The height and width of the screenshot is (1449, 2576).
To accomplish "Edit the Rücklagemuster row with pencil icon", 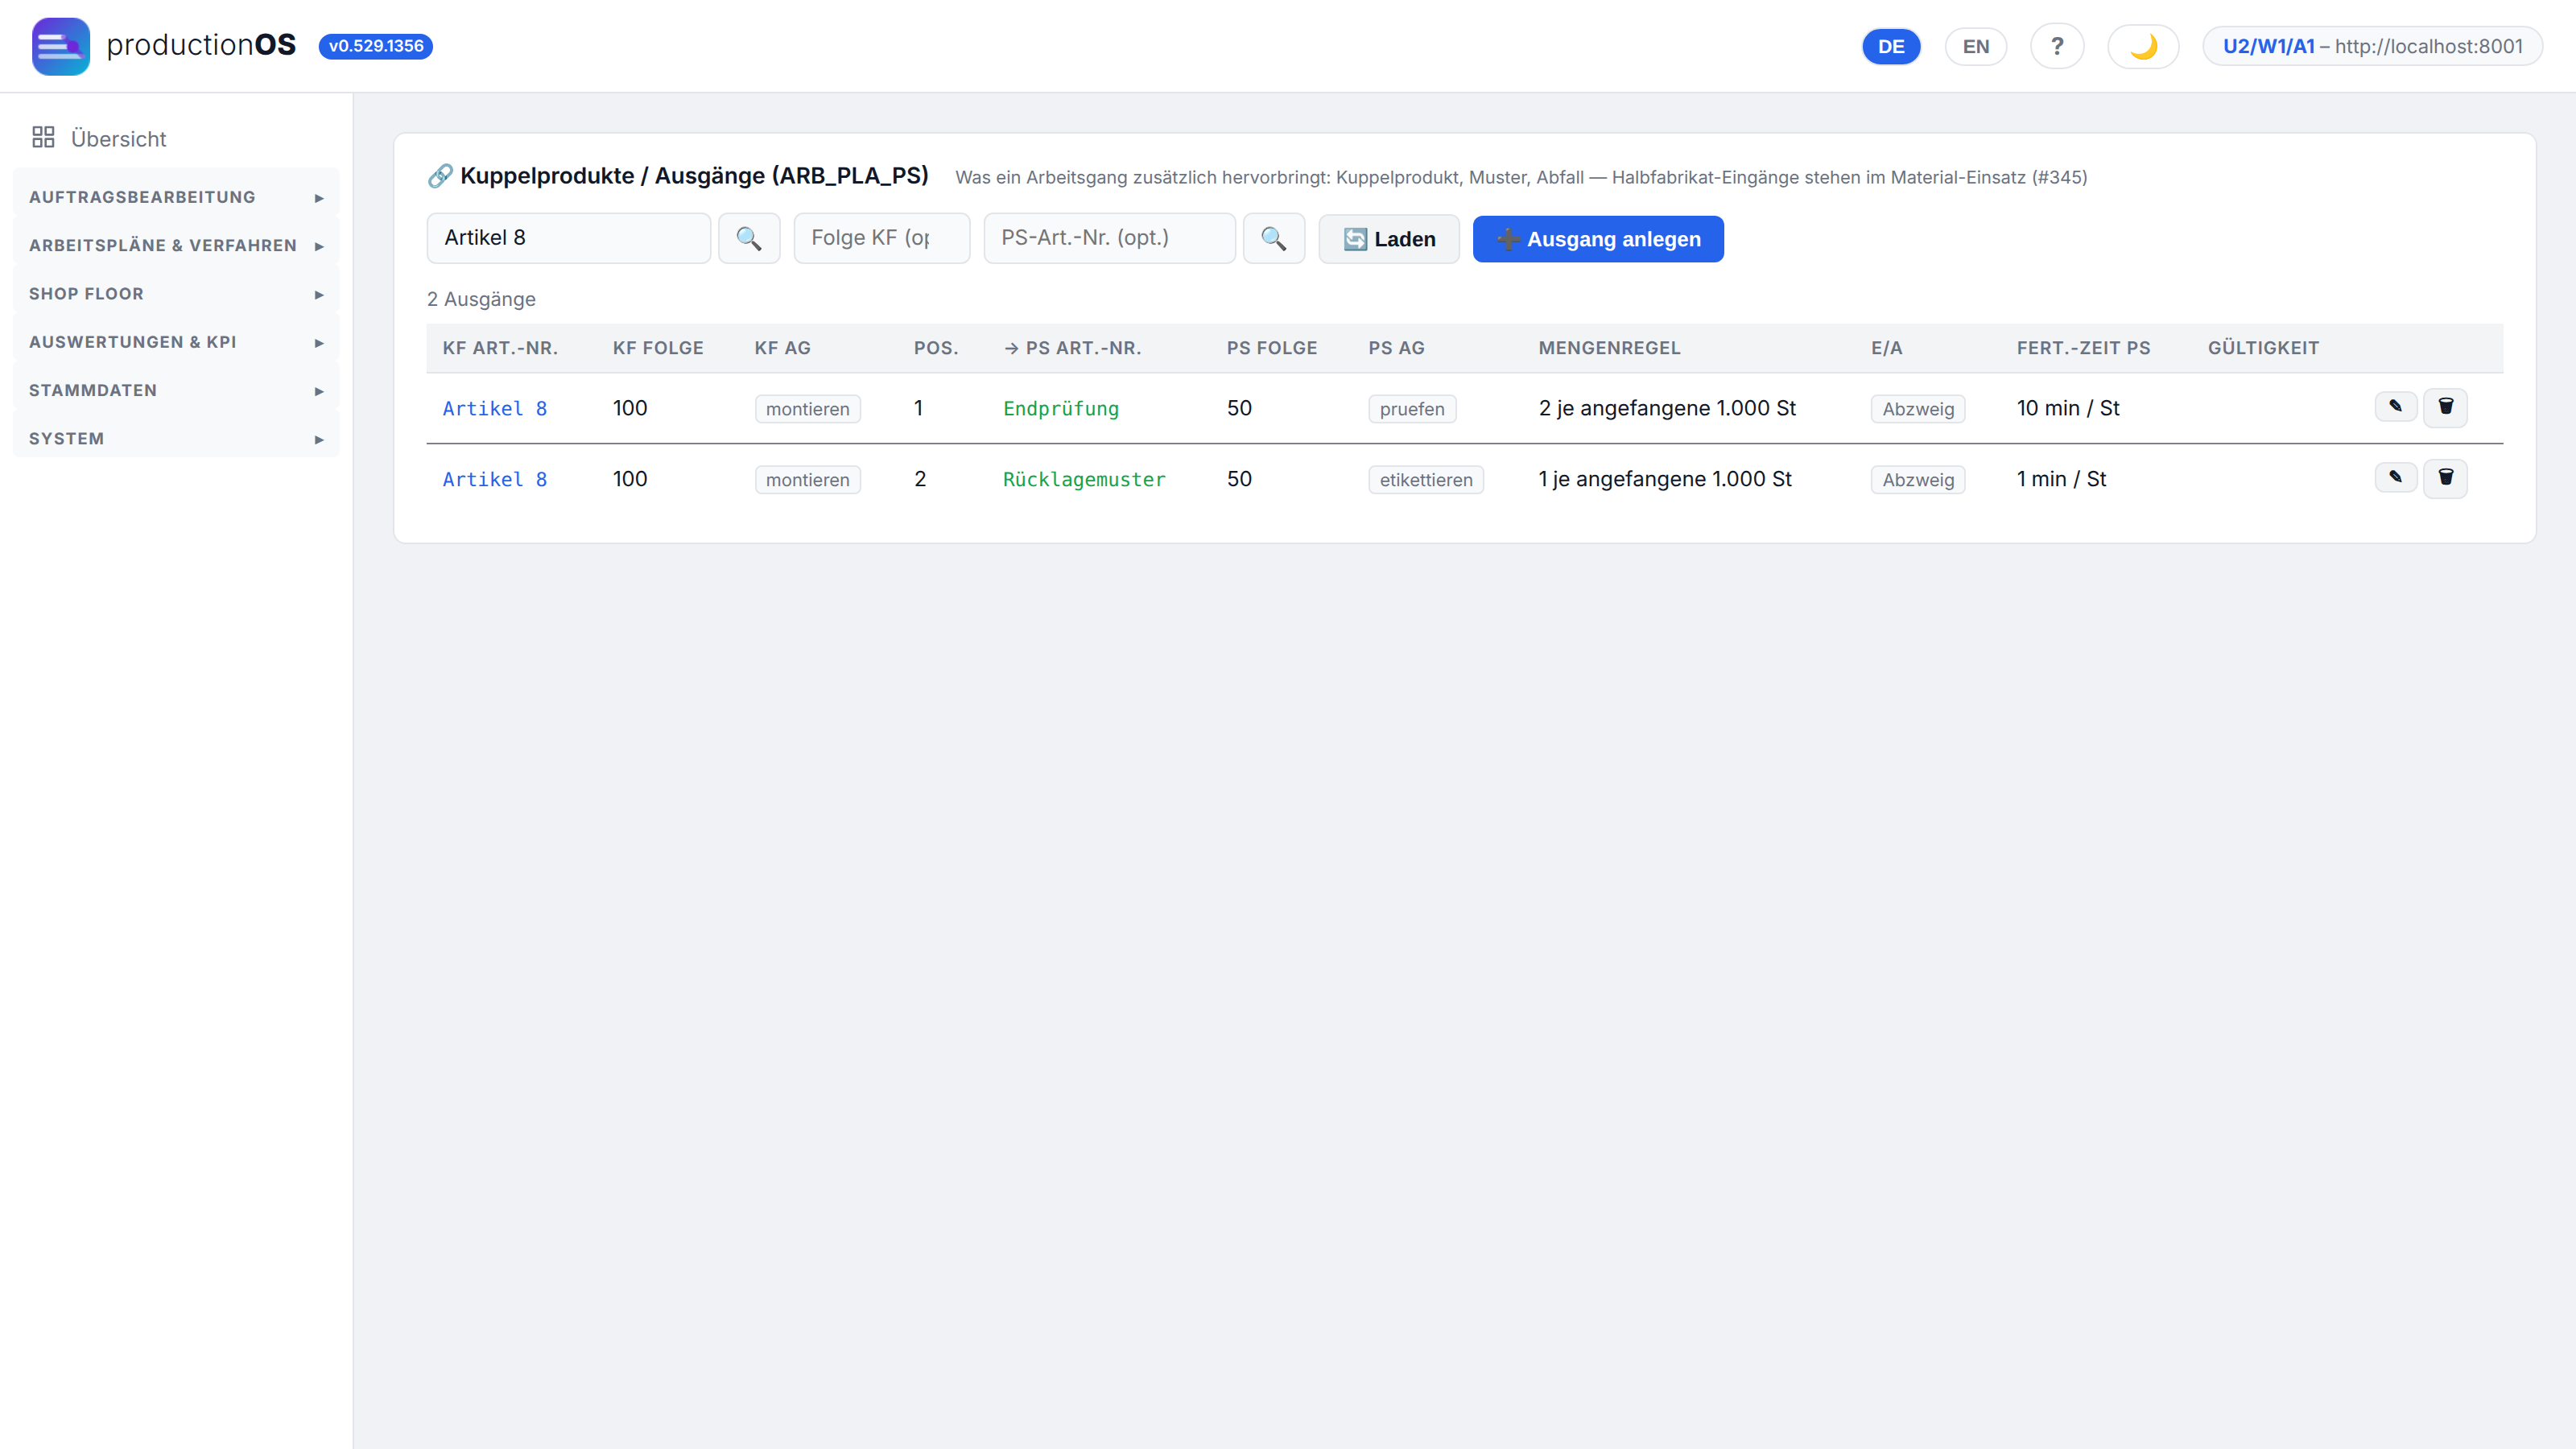I will click(2396, 478).
